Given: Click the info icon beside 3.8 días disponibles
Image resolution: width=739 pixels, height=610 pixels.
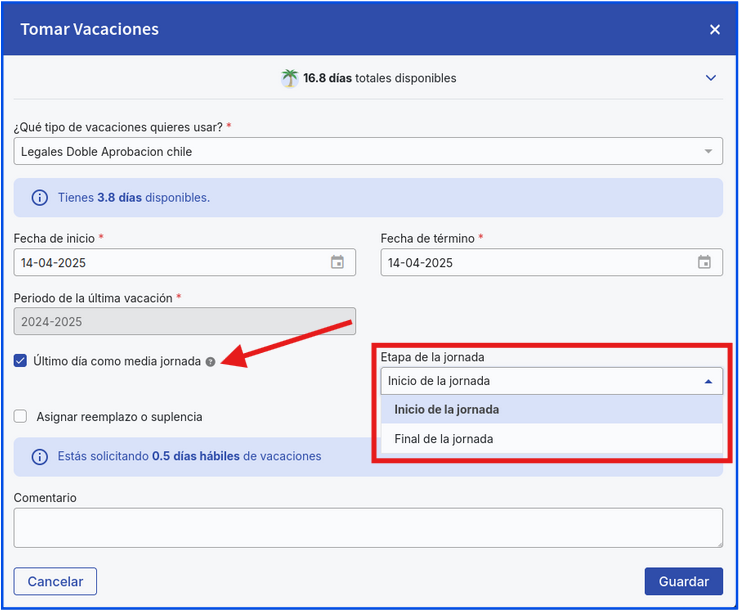Looking at the screenshot, I should tap(40, 198).
